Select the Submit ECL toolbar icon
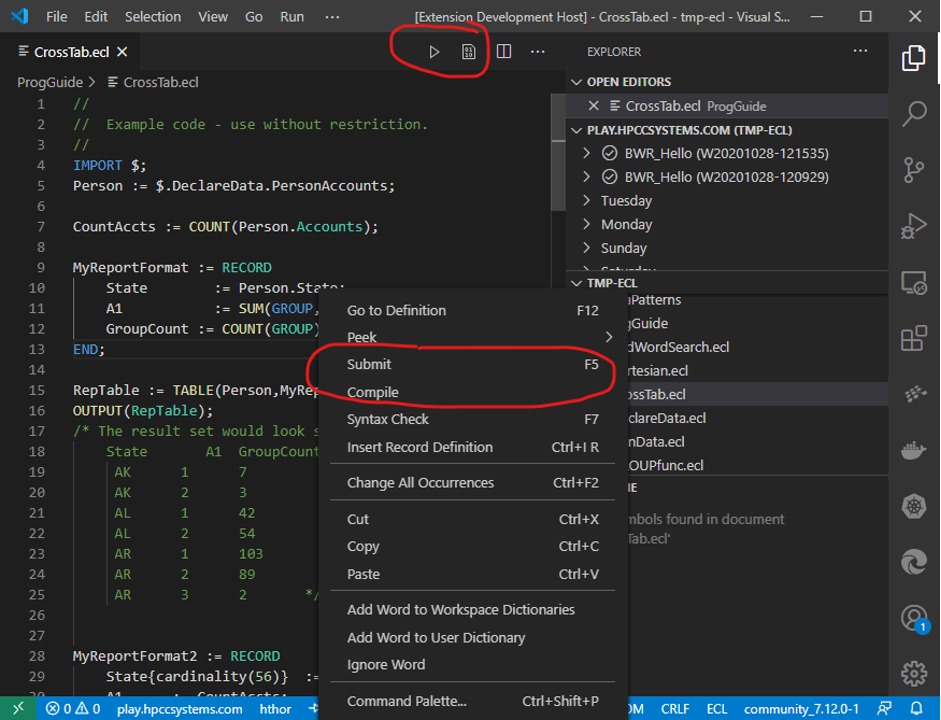 434,51
